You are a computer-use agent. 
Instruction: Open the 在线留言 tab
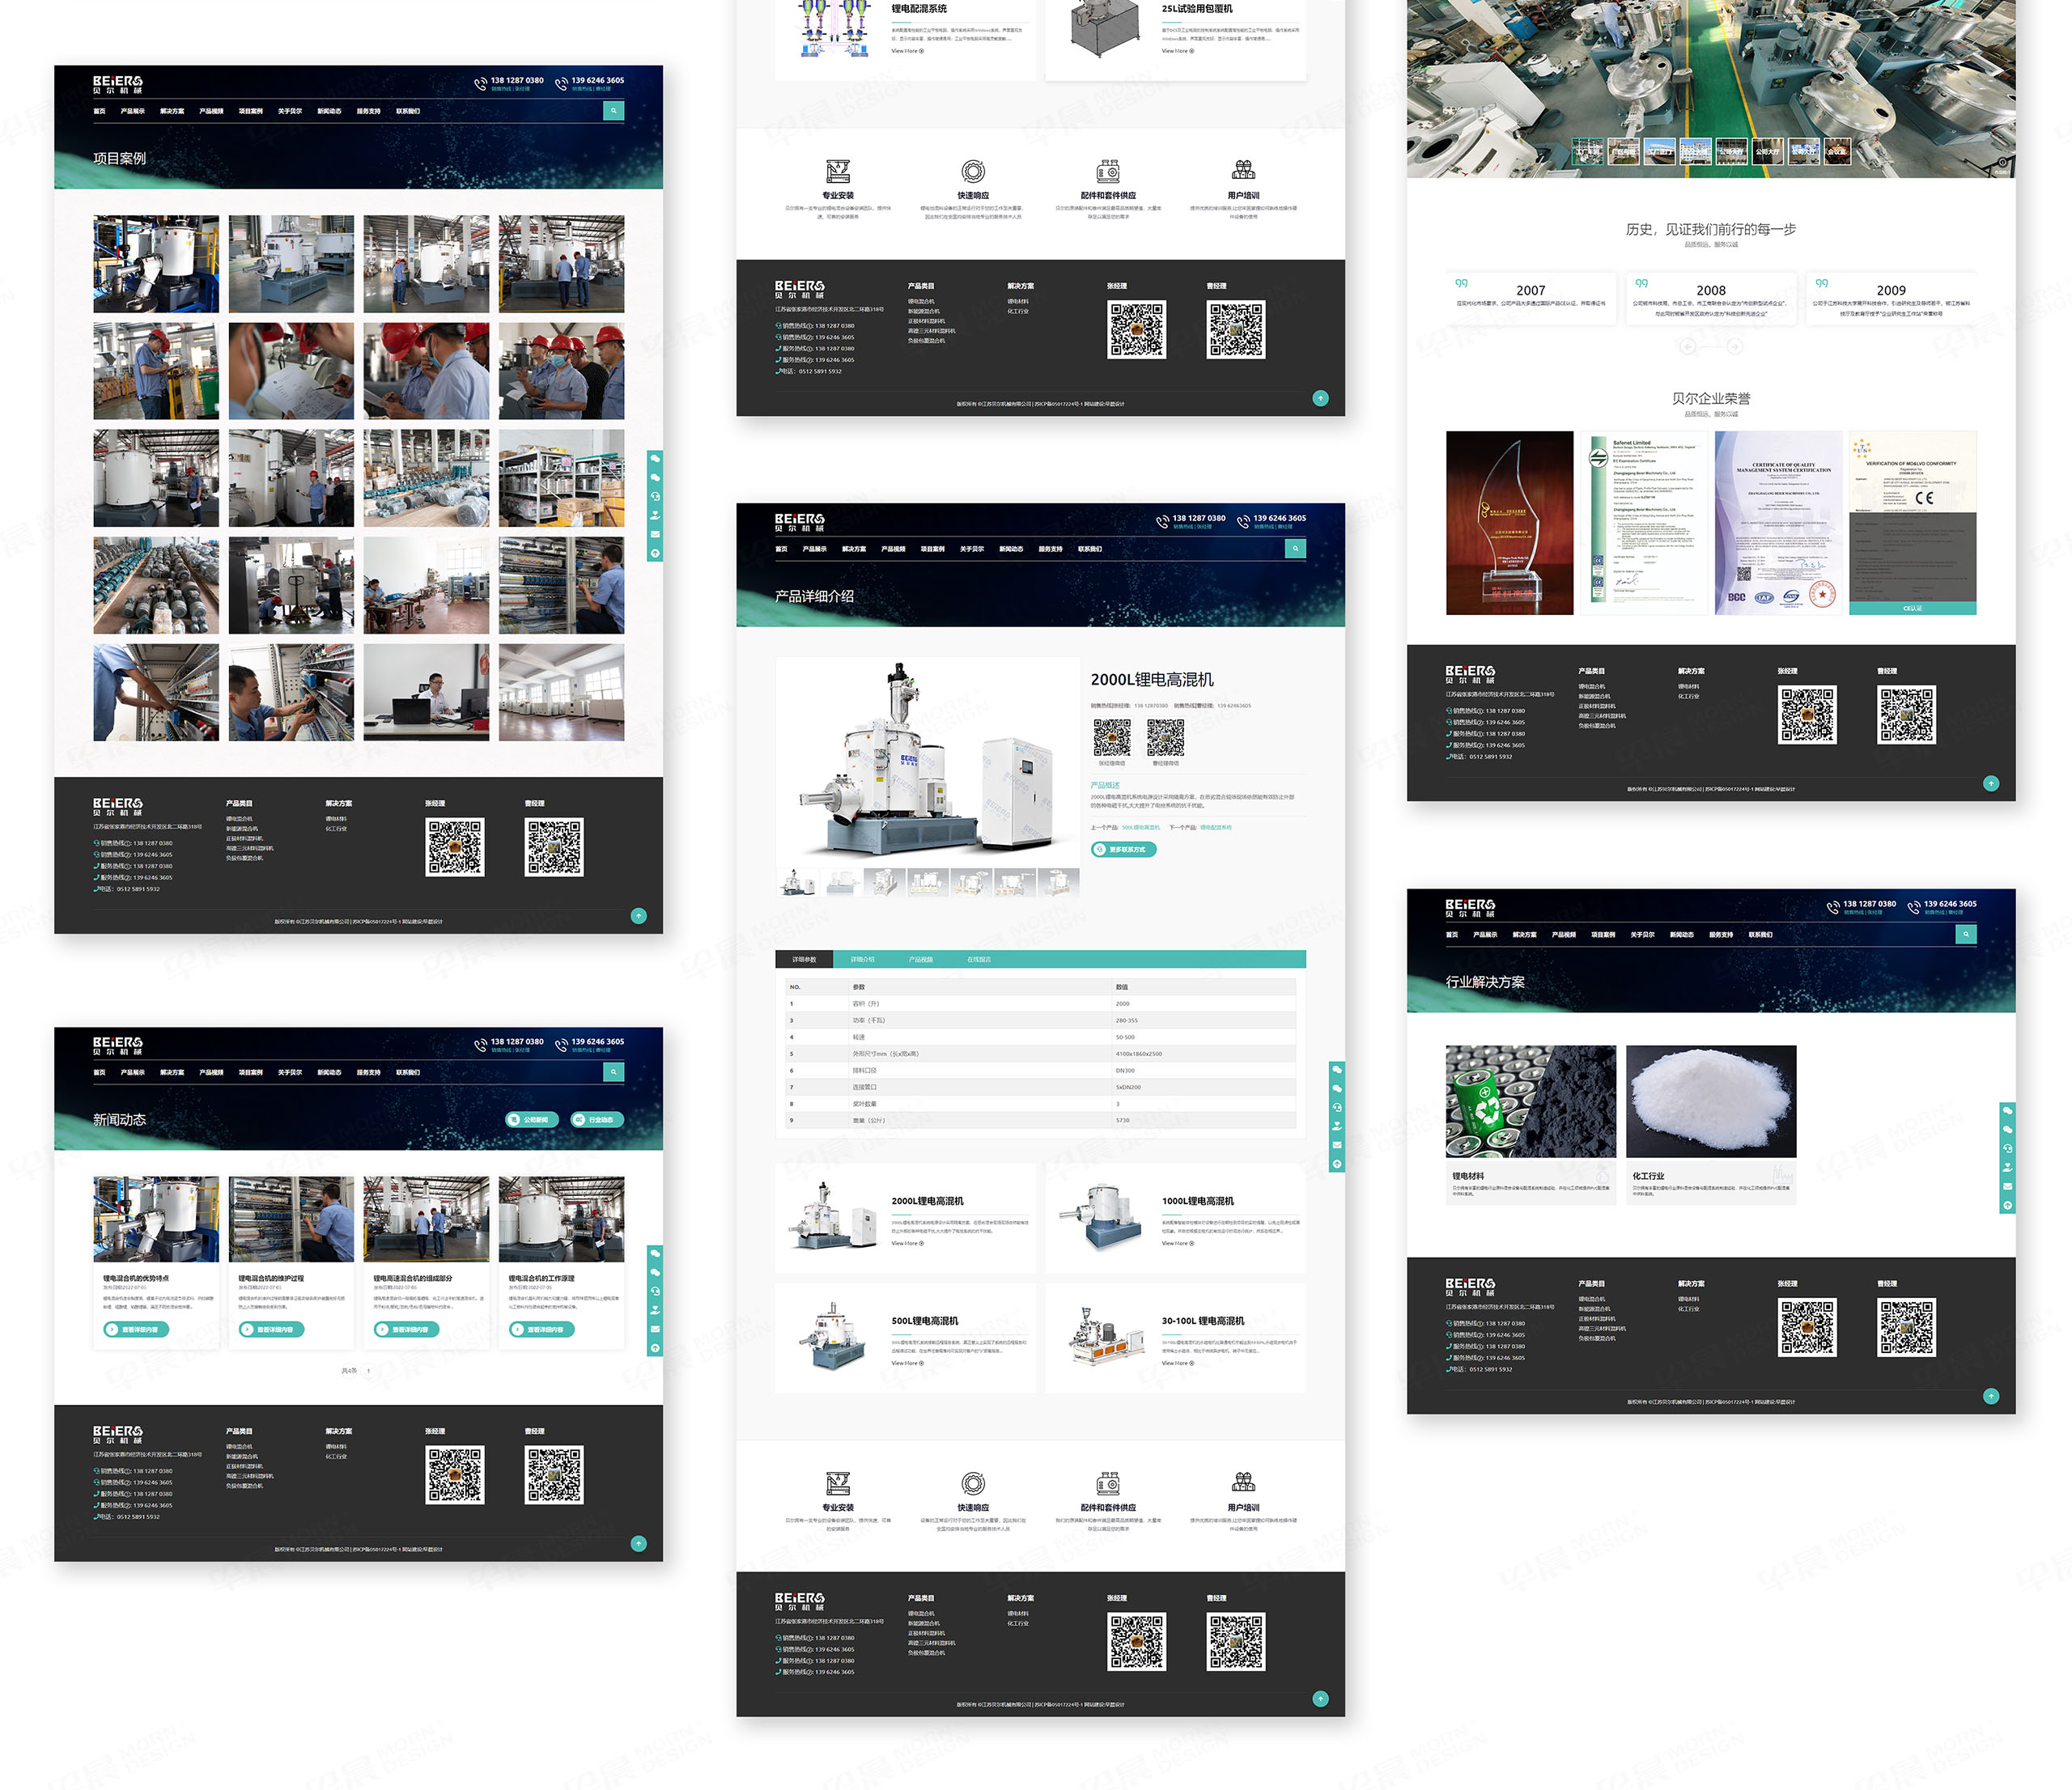(981, 959)
